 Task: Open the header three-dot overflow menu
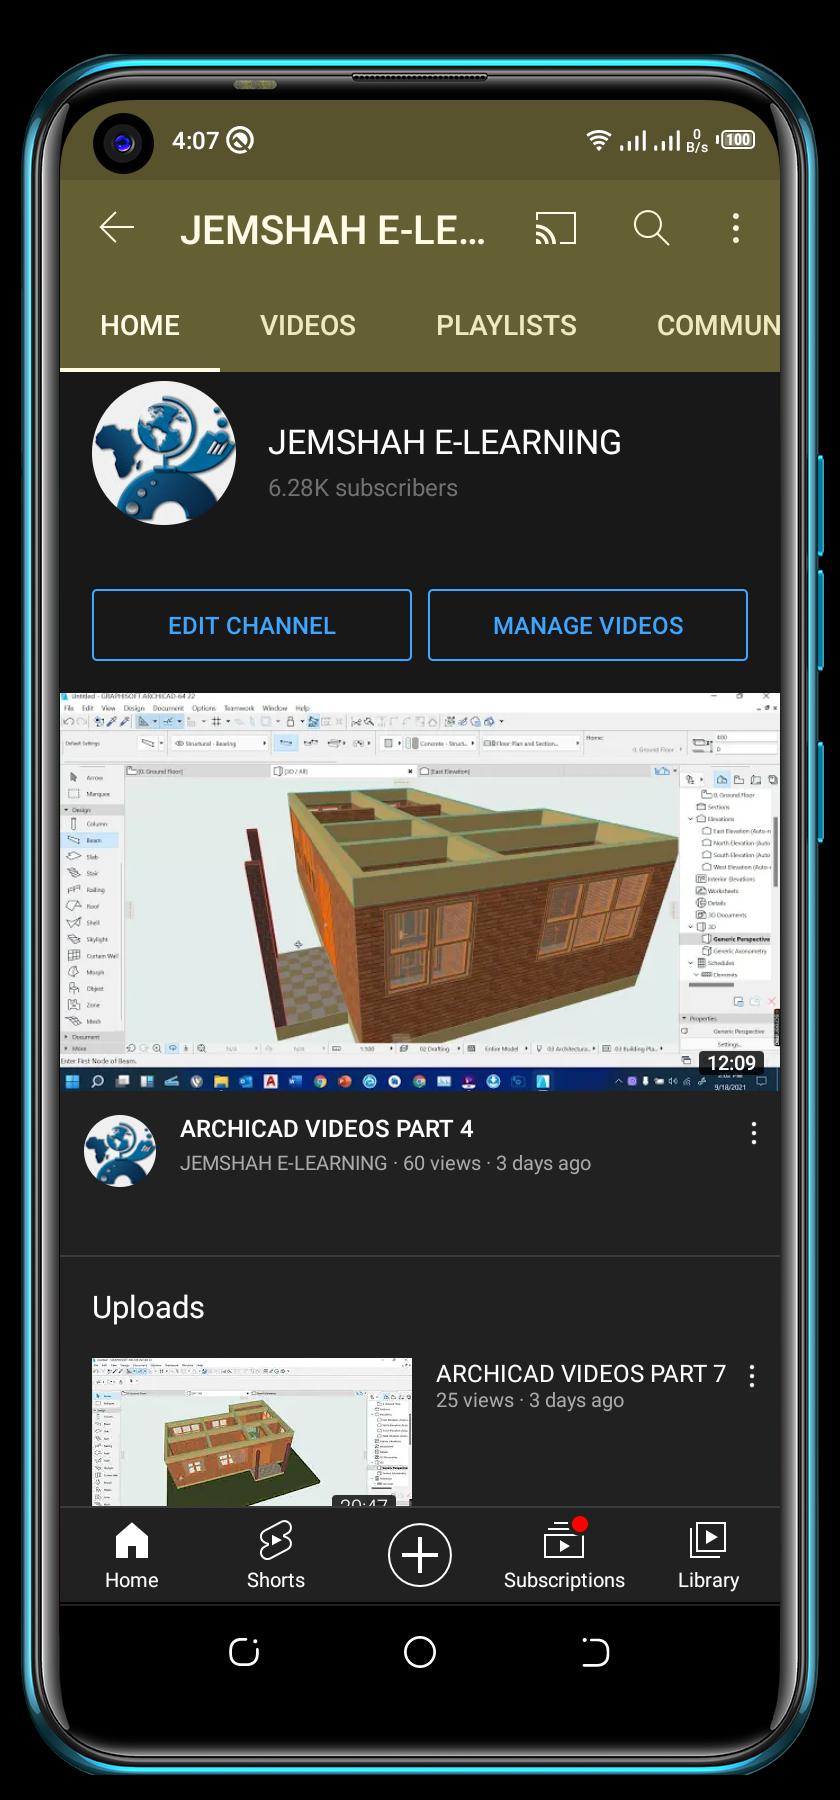(x=736, y=228)
